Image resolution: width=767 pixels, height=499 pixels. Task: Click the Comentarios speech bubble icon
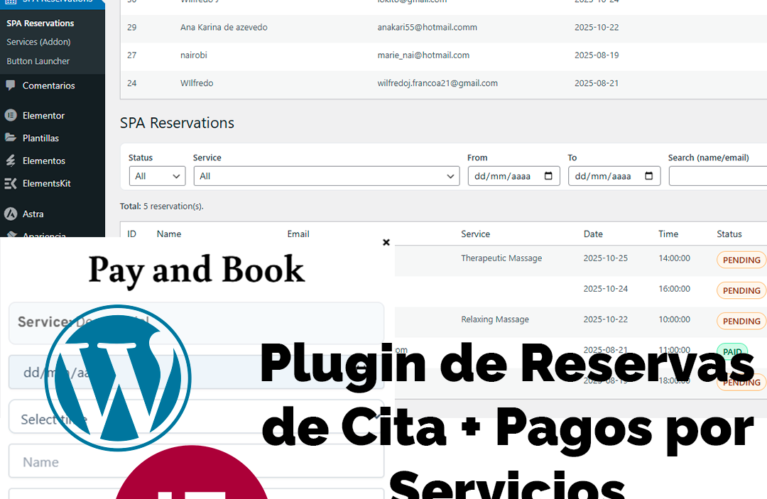[x=10, y=86]
